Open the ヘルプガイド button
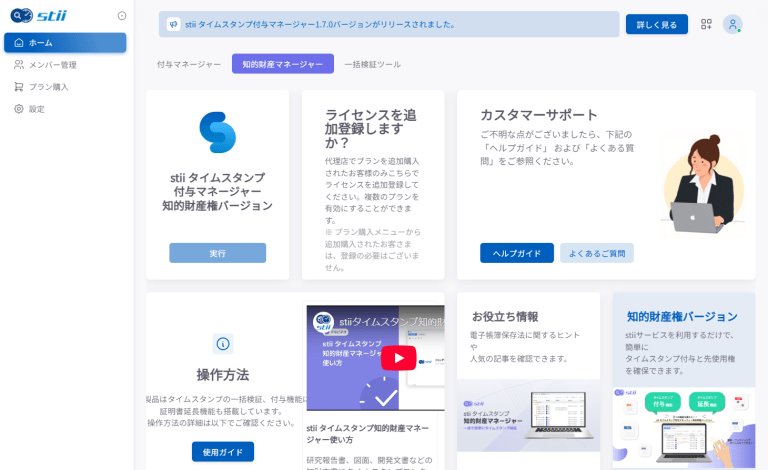This screenshot has width=768, height=470. pyautogui.click(x=517, y=253)
